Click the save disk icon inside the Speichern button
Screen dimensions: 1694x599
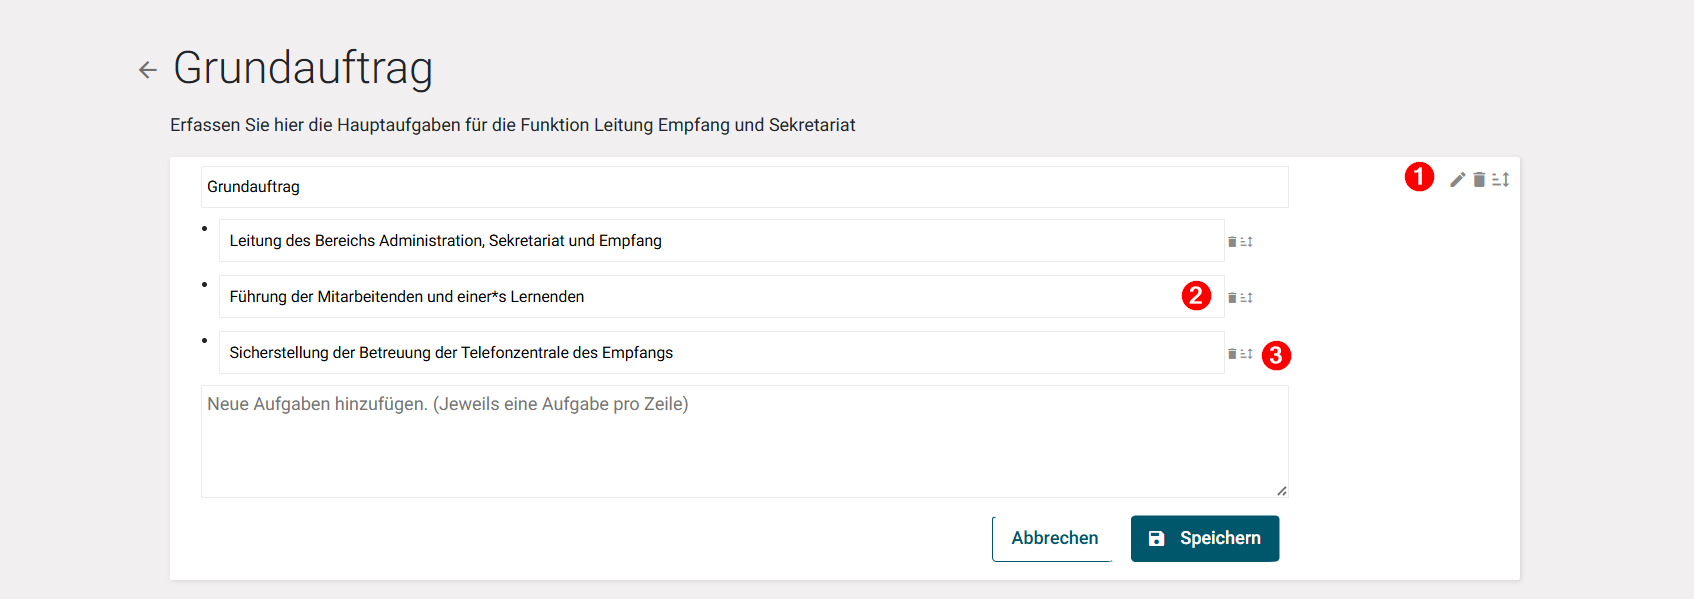point(1156,538)
